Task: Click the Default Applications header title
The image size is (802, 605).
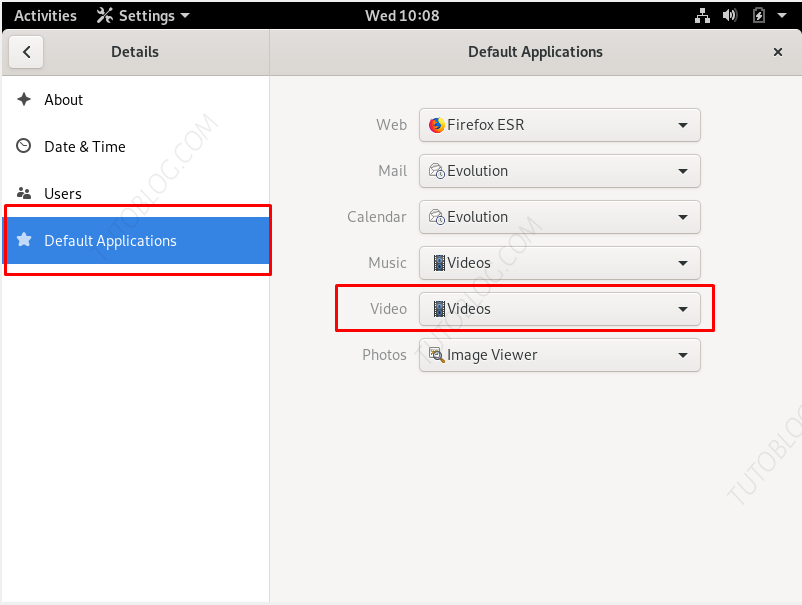Action: click(536, 52)
